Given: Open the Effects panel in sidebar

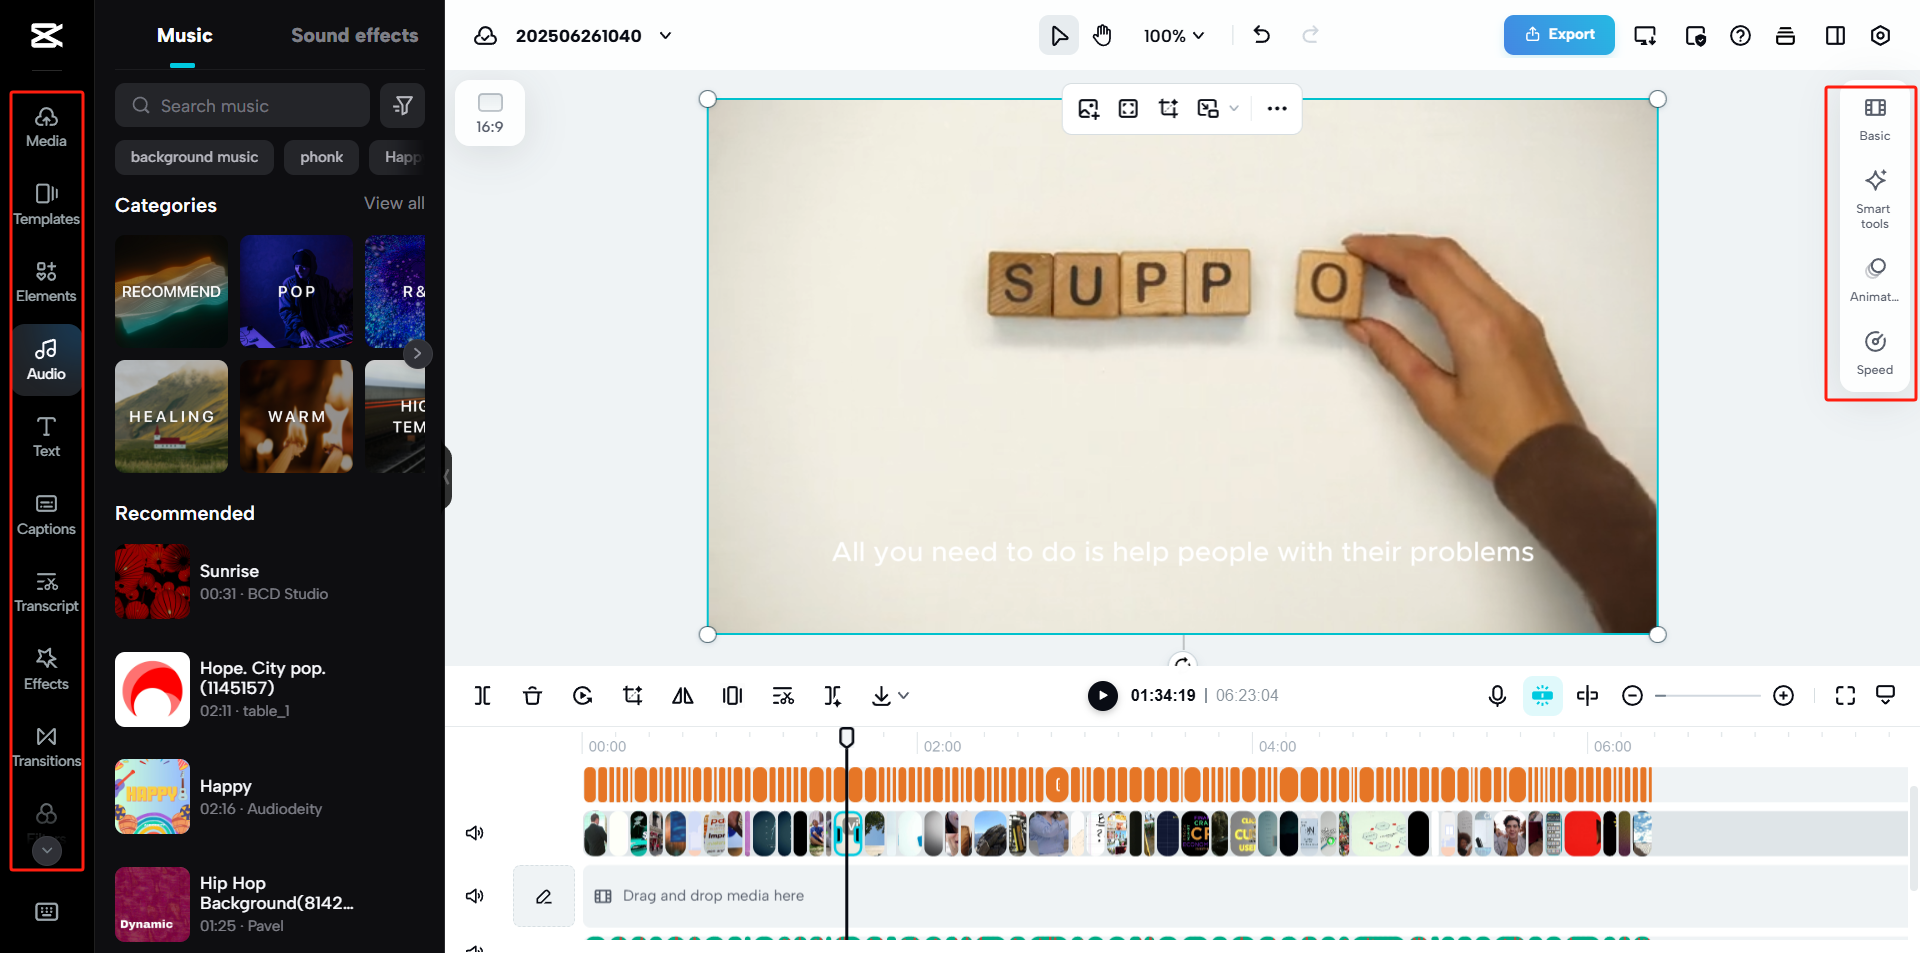Looking at the screenshot, I should point(46,669).
